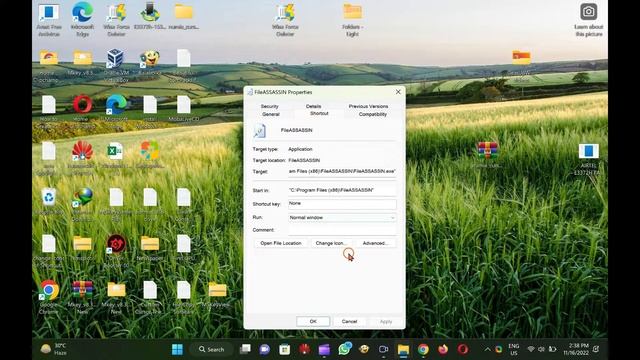Open the notification icon beside the clock
The width and height of the screenshot is (640, 360).
[596, 349]
